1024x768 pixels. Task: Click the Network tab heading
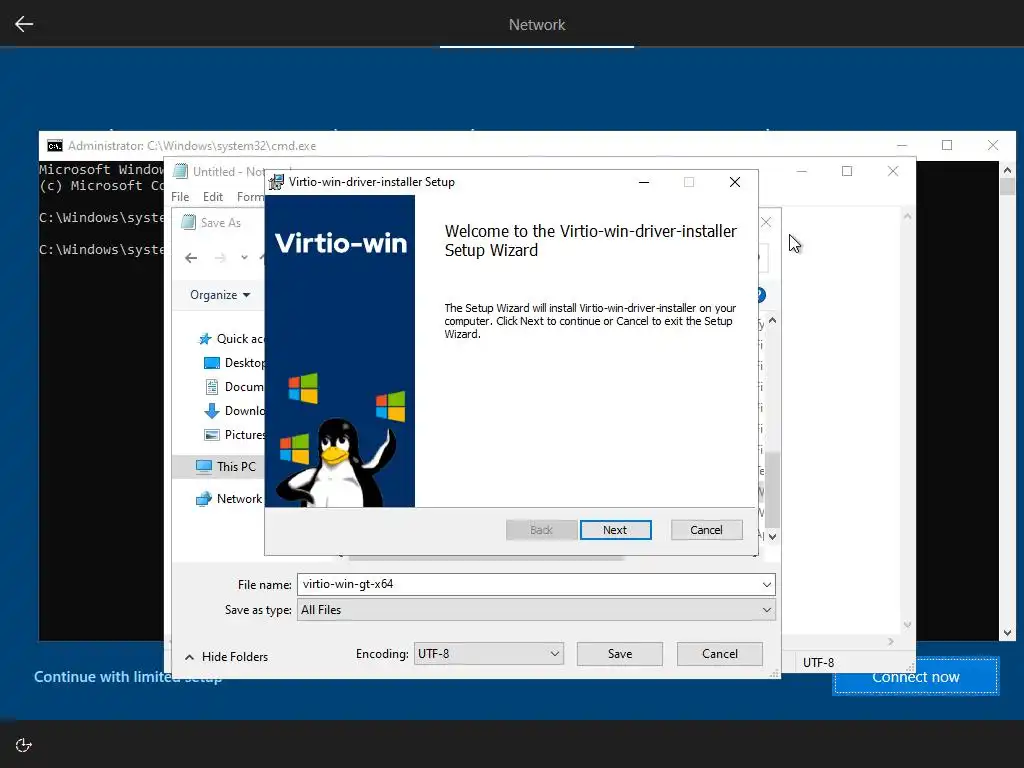click(537, 25)
